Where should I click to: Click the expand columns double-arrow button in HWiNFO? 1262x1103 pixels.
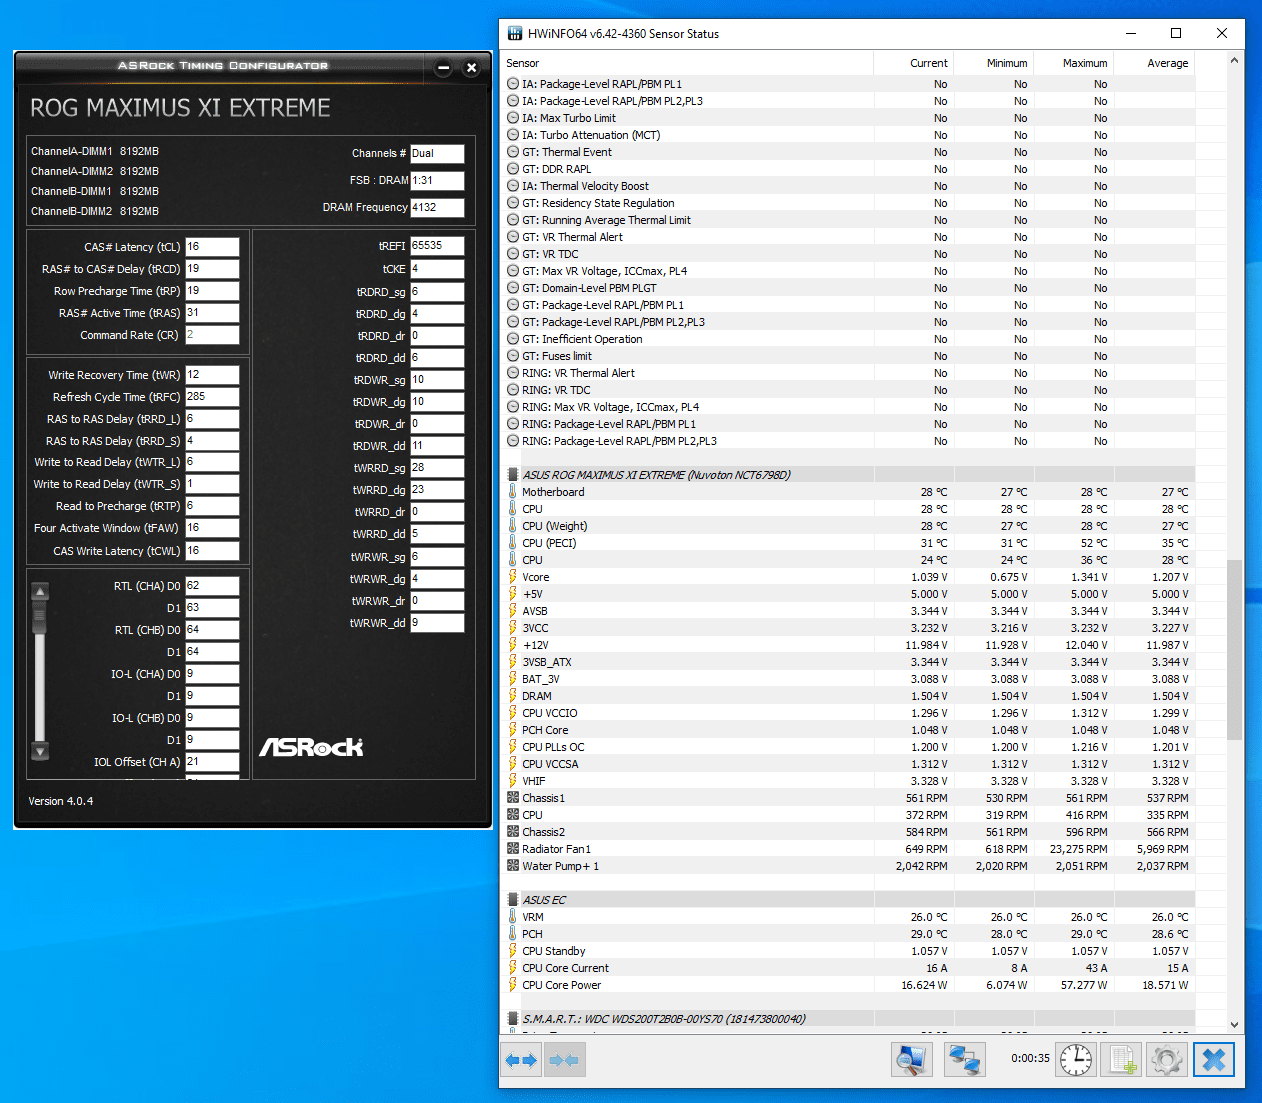tap(521, 1060)
